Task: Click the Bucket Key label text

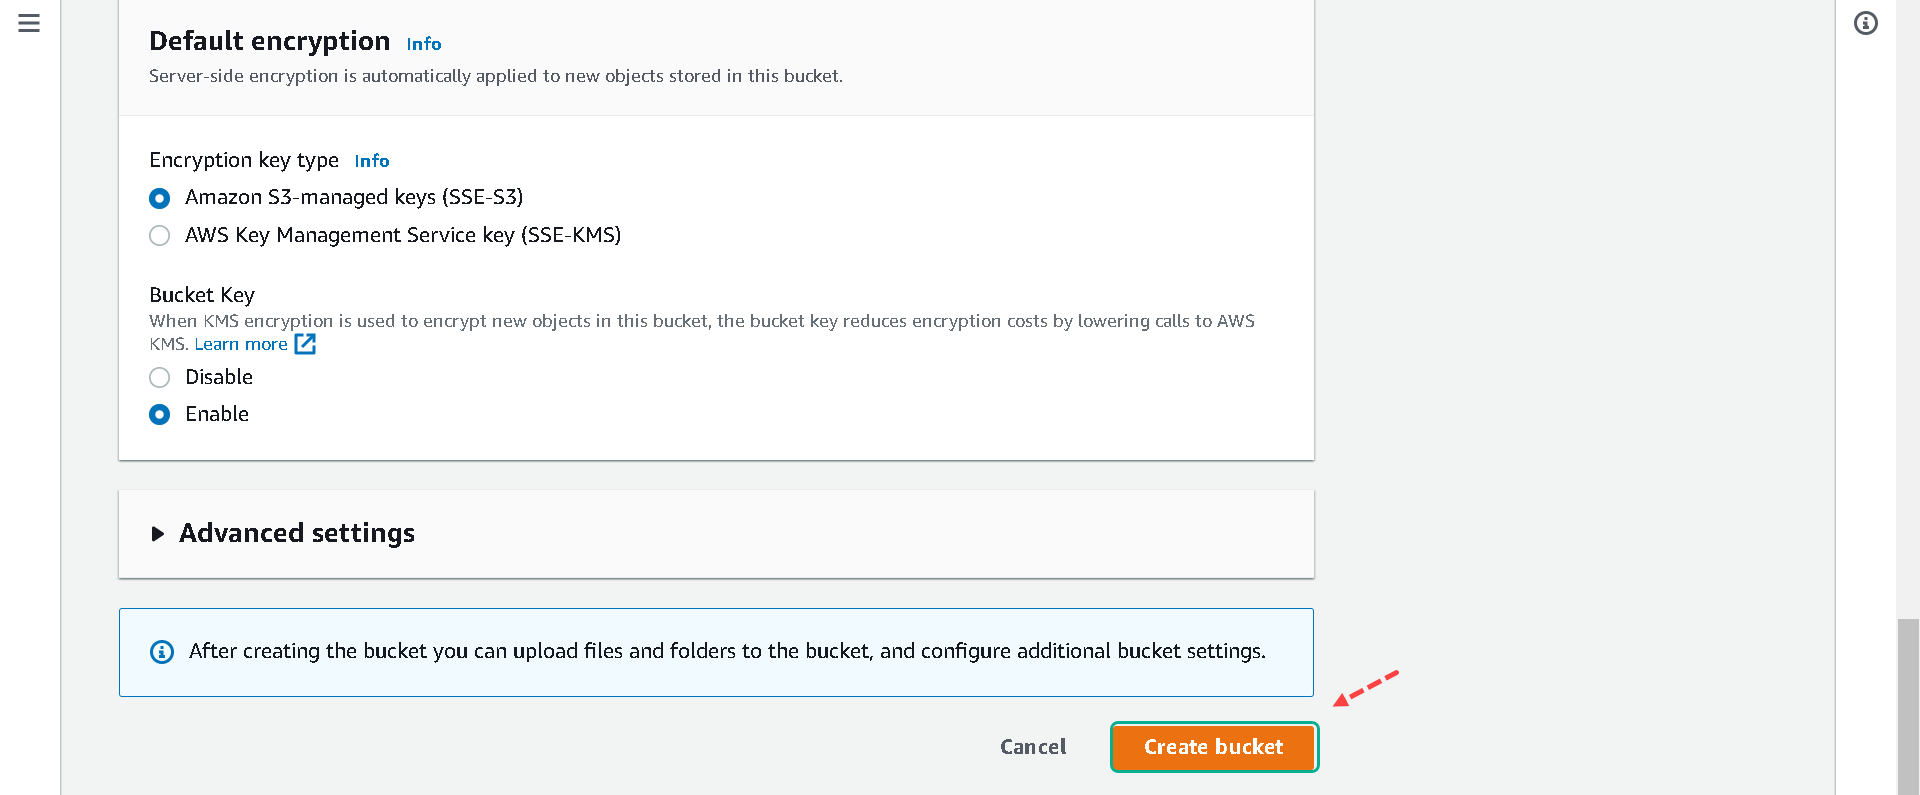Action: tap(202, 295)
